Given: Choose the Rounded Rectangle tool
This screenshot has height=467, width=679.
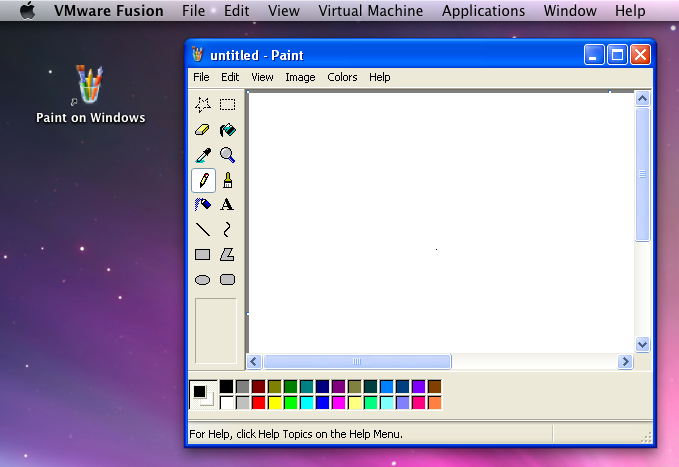Looking at the screenshot, I should coord(227,280).
